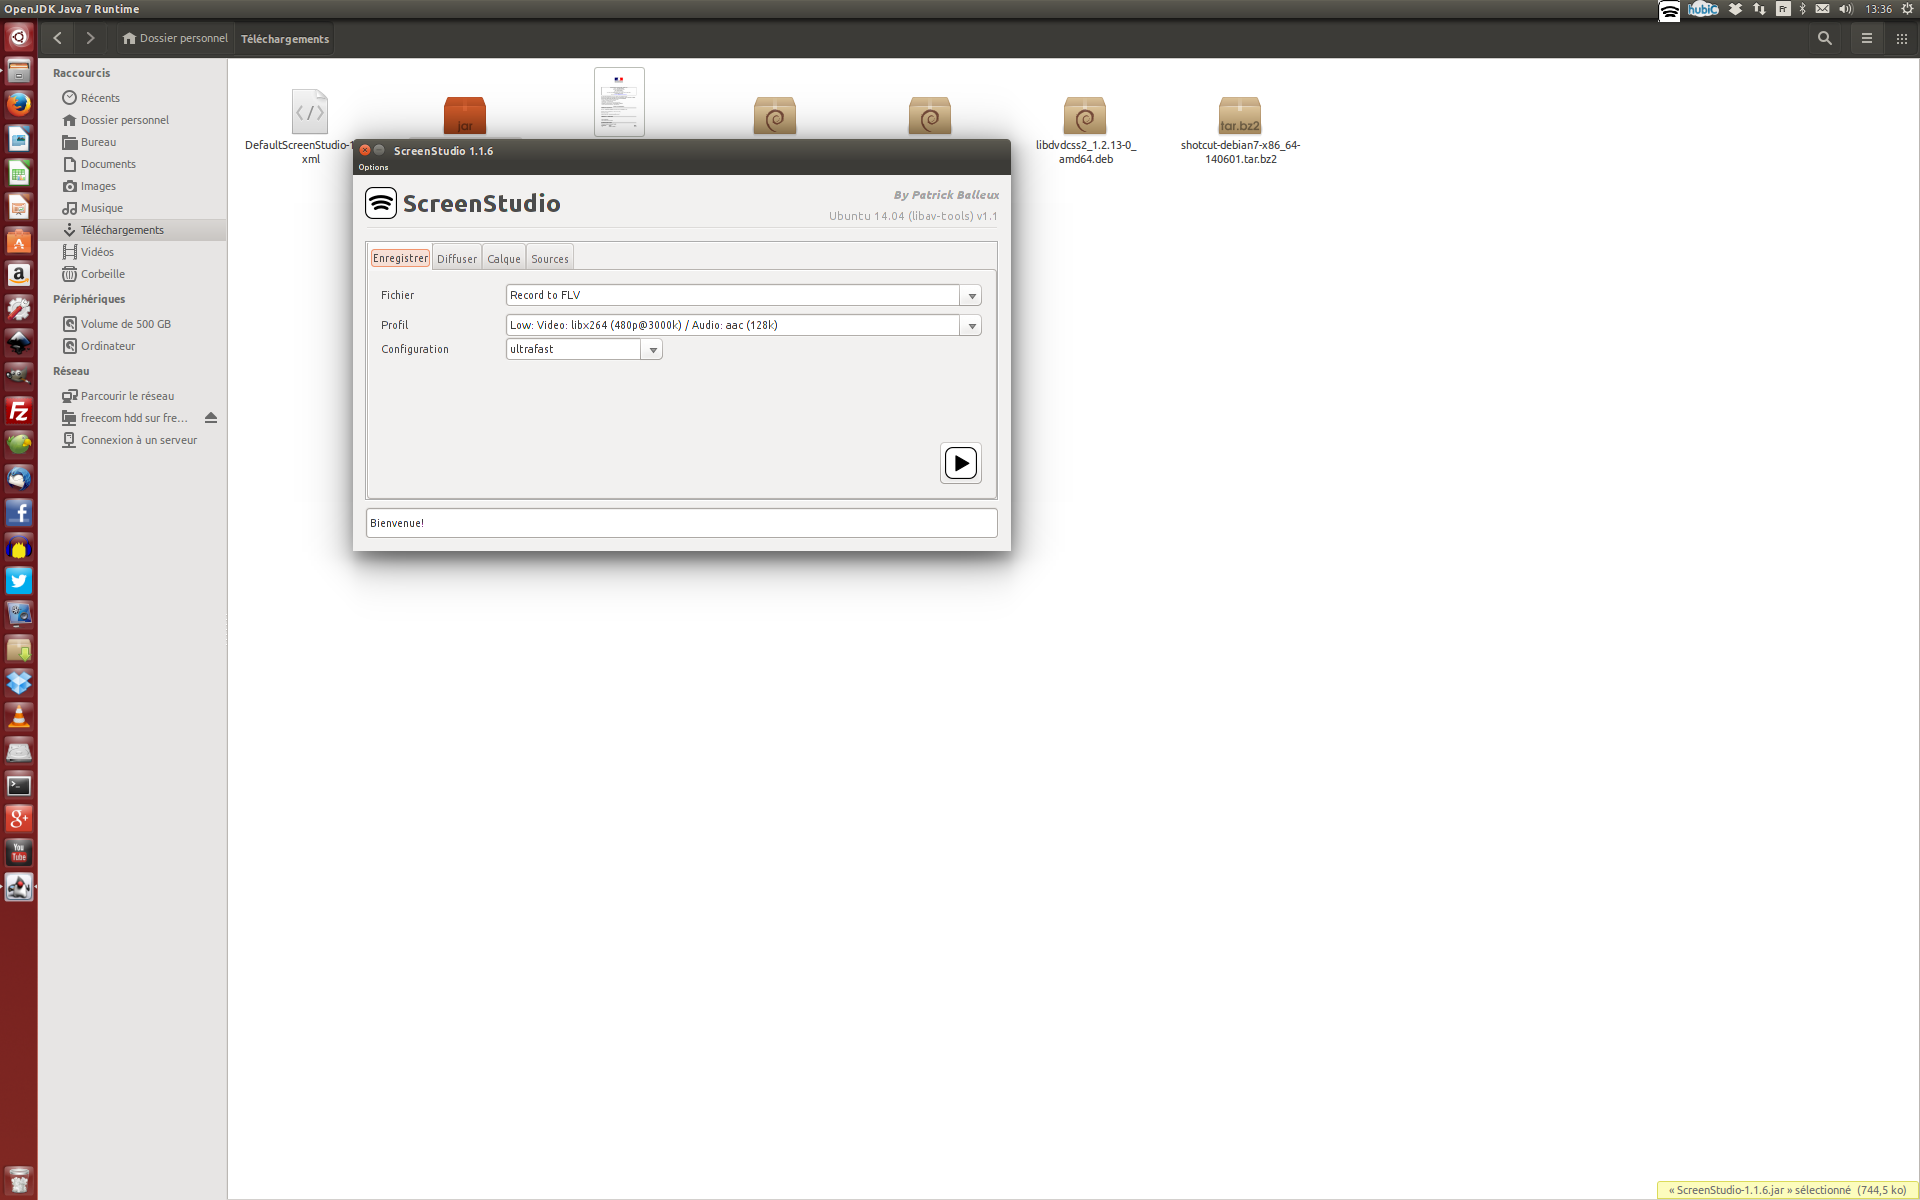Select the shotcut-debian7 tar.bz2 archive
The image size is (1920, 1200).
click(x=1240, y=116)
